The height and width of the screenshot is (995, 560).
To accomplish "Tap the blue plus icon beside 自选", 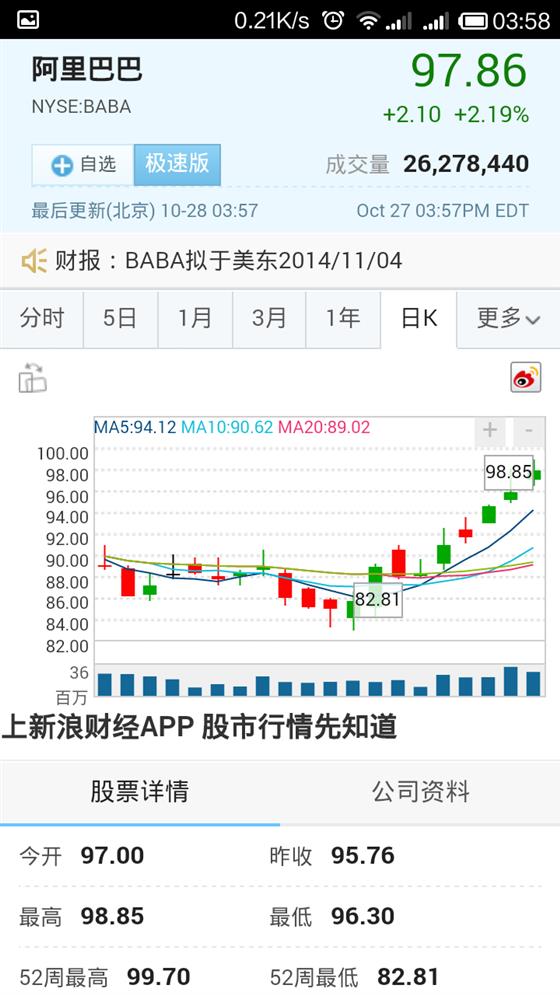I will (62, 166).
